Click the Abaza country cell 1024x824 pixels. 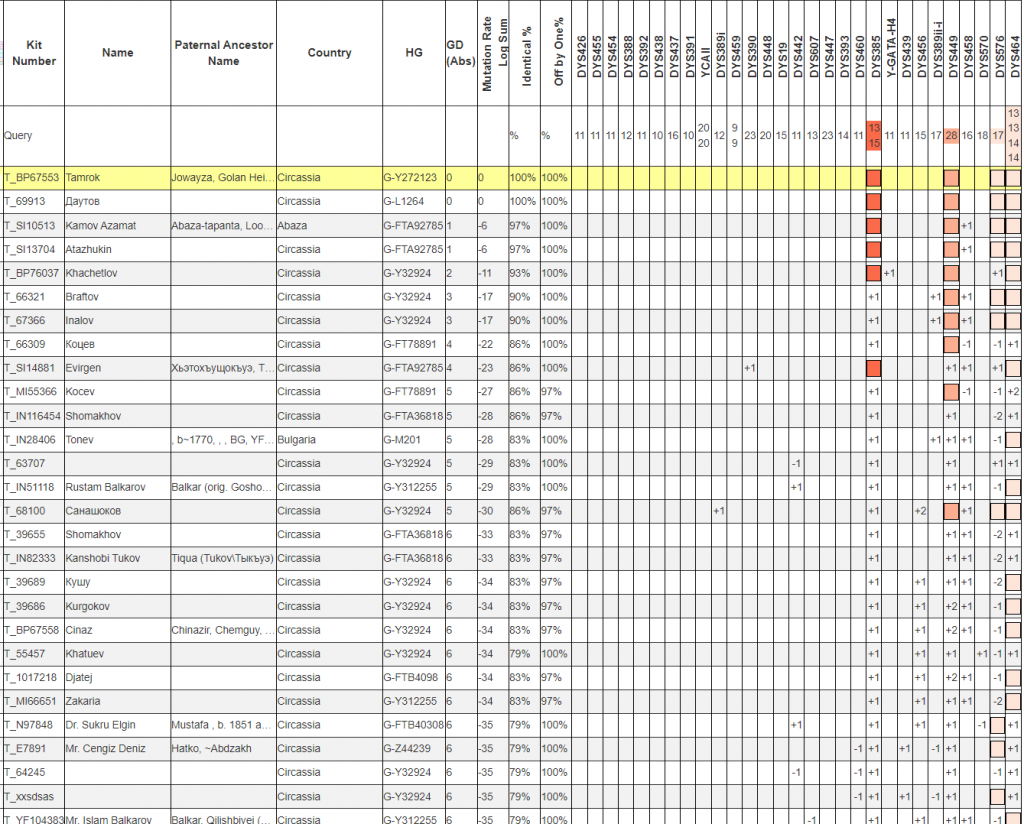293,226
